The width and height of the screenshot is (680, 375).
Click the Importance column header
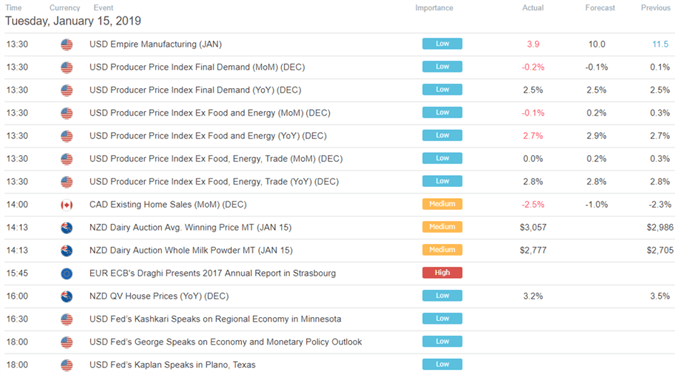[434, 8]
